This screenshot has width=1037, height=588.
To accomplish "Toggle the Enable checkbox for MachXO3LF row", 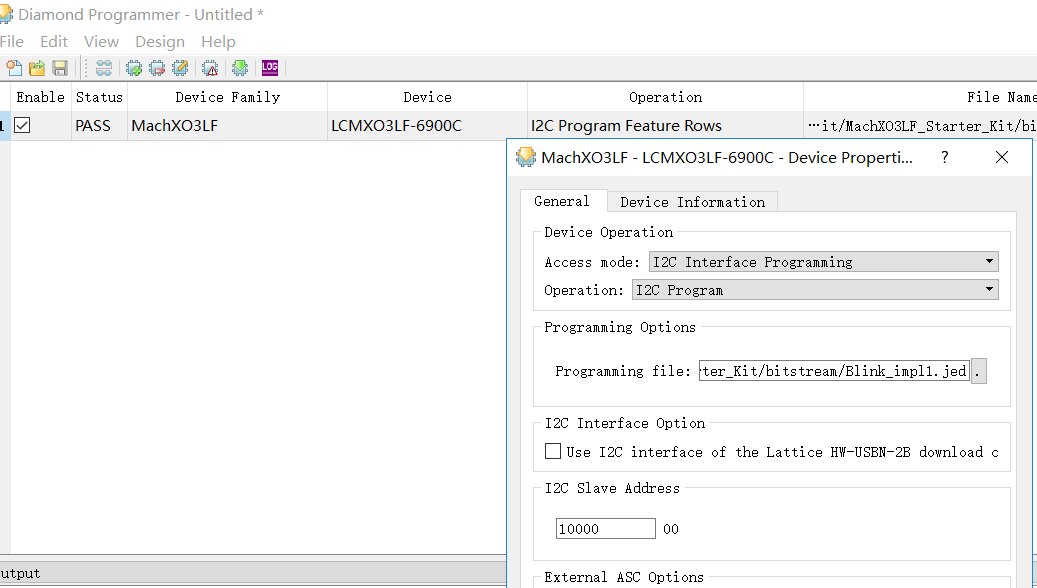I will pyautogui.click(x=24, y=125).
